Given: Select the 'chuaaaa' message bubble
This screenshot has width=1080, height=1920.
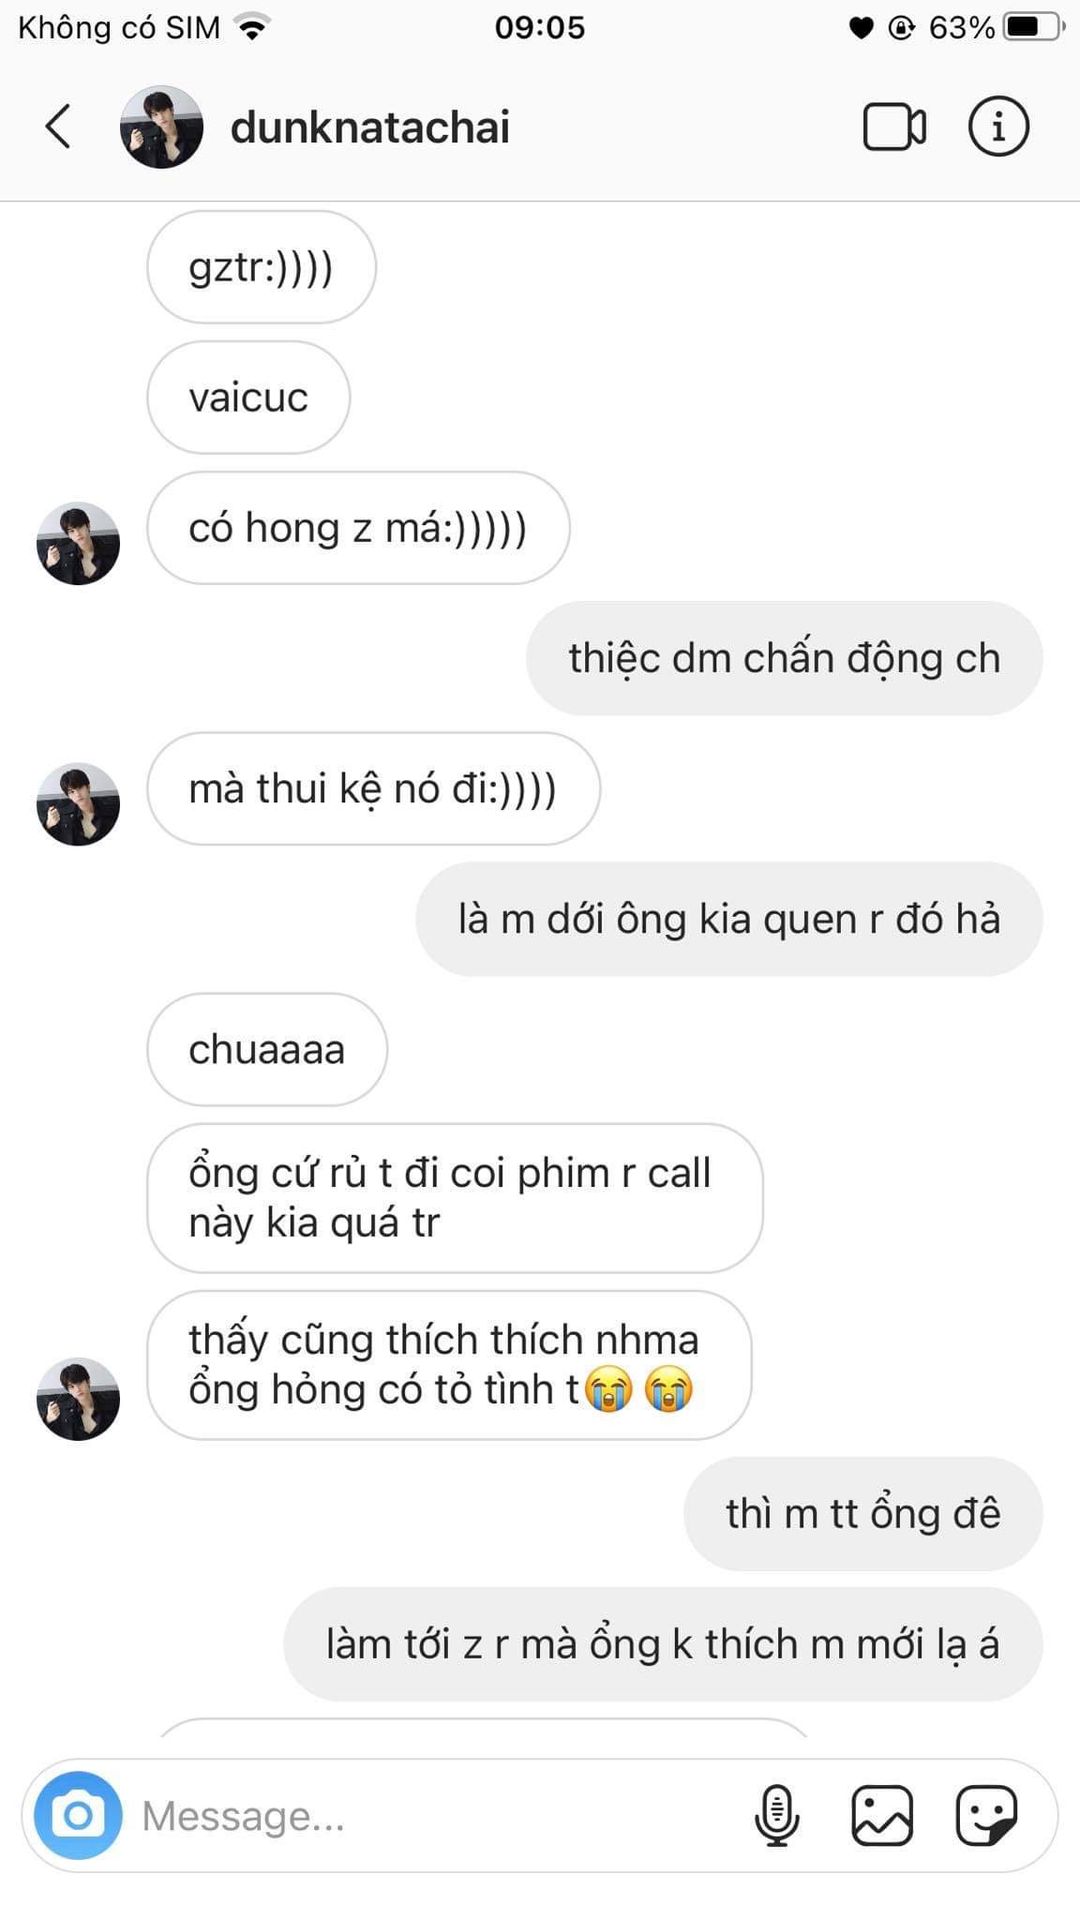Looking at the screenshot, I should (267, 1049).
